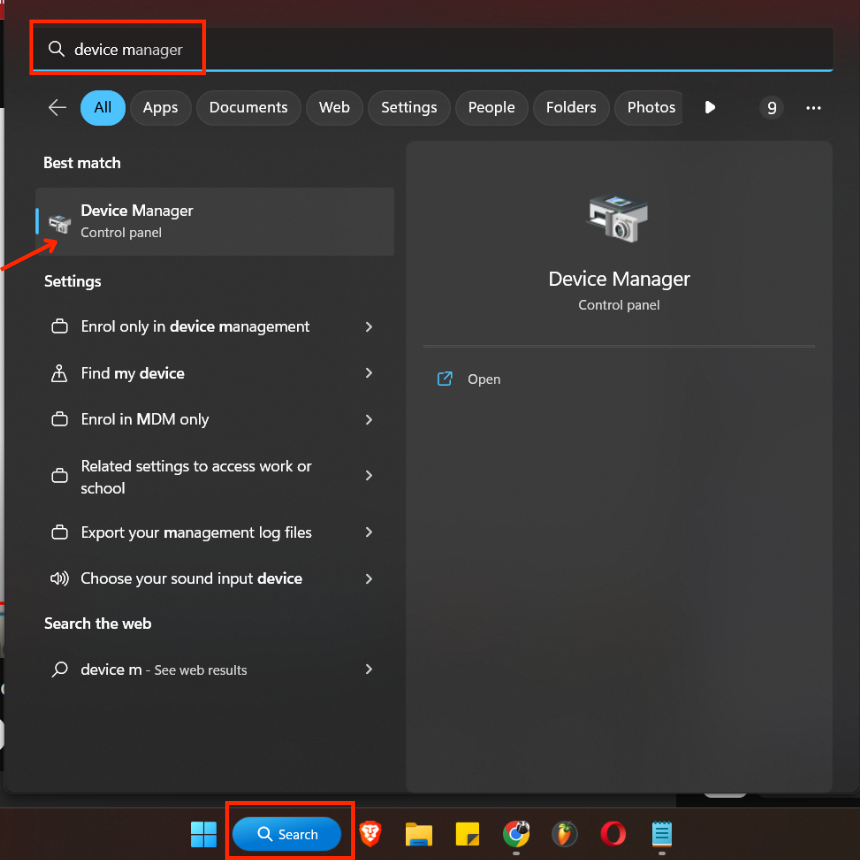
Task: Open the Device Manager best match result
Action: 214,222
